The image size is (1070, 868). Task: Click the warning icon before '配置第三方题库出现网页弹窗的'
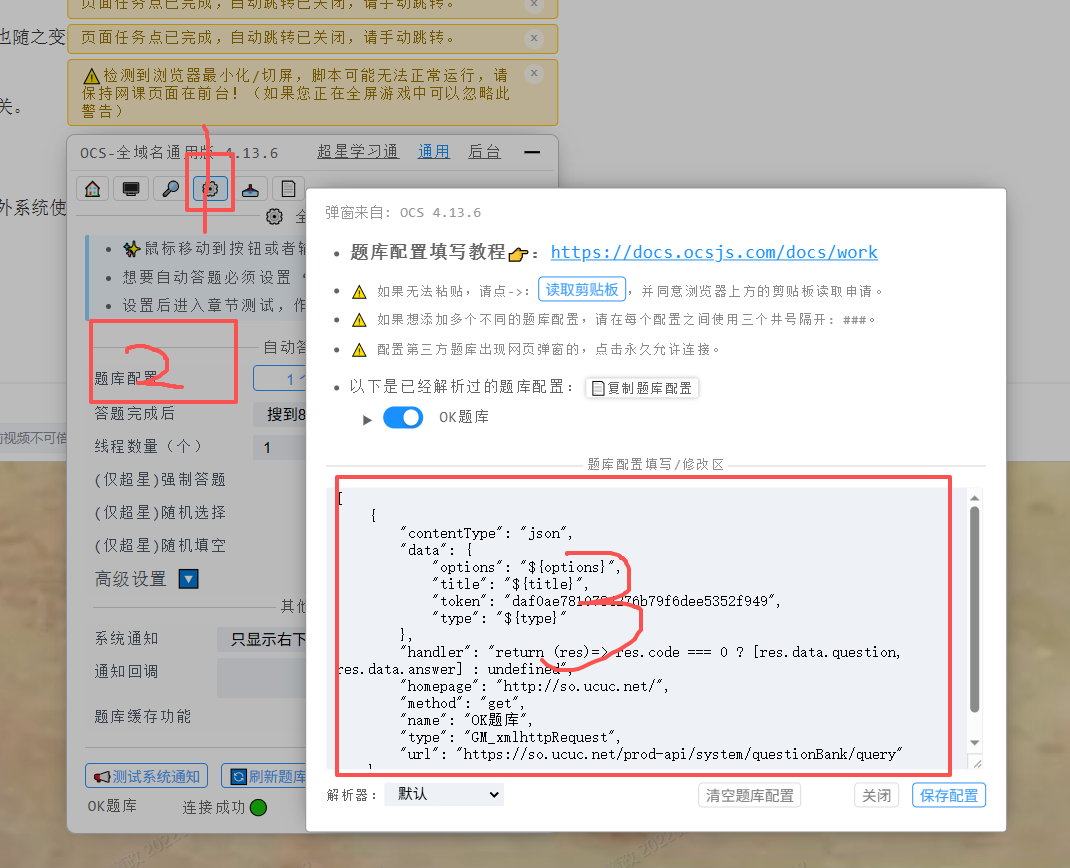(359, 350)
